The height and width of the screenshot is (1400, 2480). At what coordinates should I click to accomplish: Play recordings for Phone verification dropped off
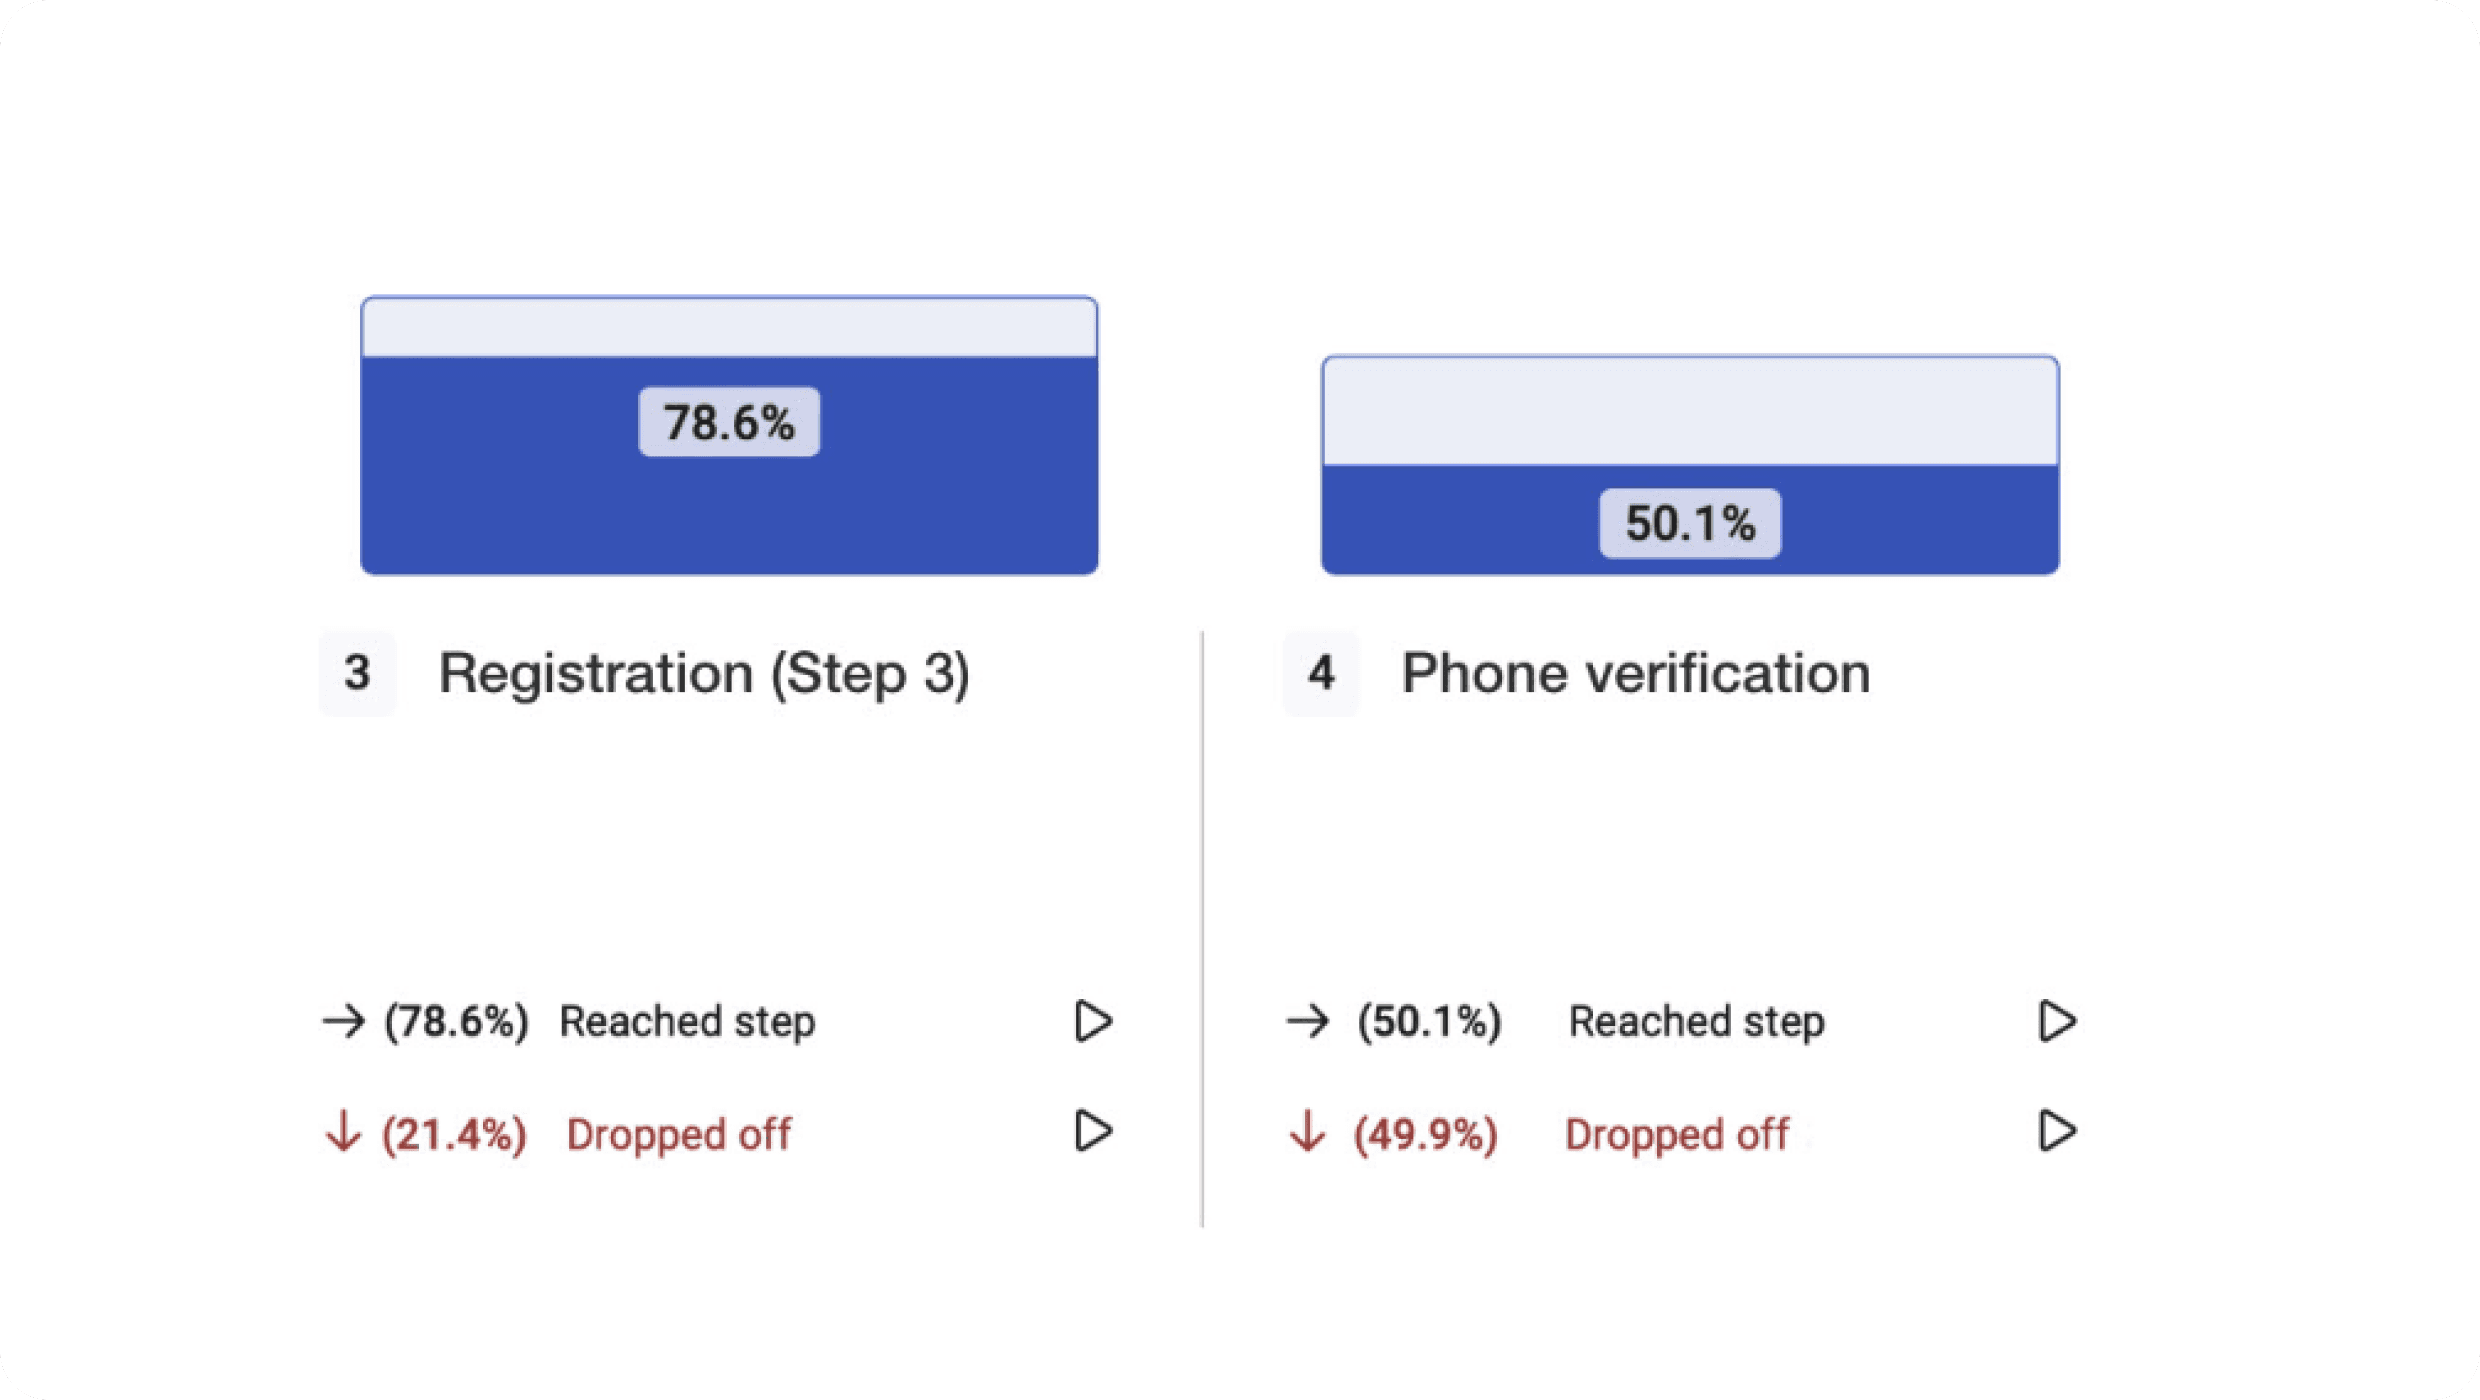(2056, 1131)
